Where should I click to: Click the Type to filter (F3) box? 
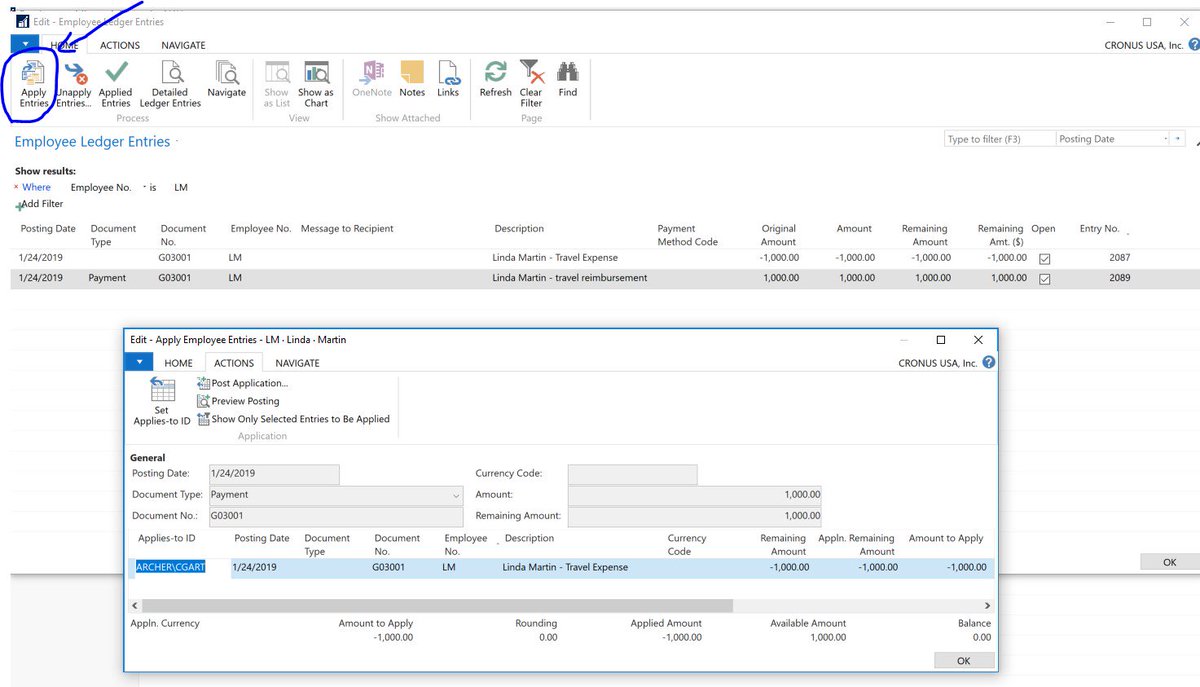999,139
